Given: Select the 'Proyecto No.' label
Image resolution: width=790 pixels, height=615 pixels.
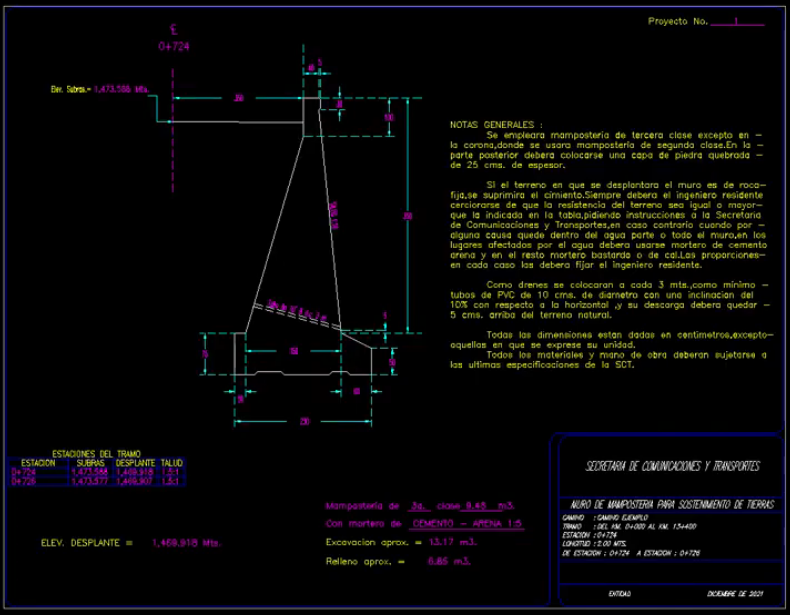Looking at the screenshot, I should click(x=678, y=22).
